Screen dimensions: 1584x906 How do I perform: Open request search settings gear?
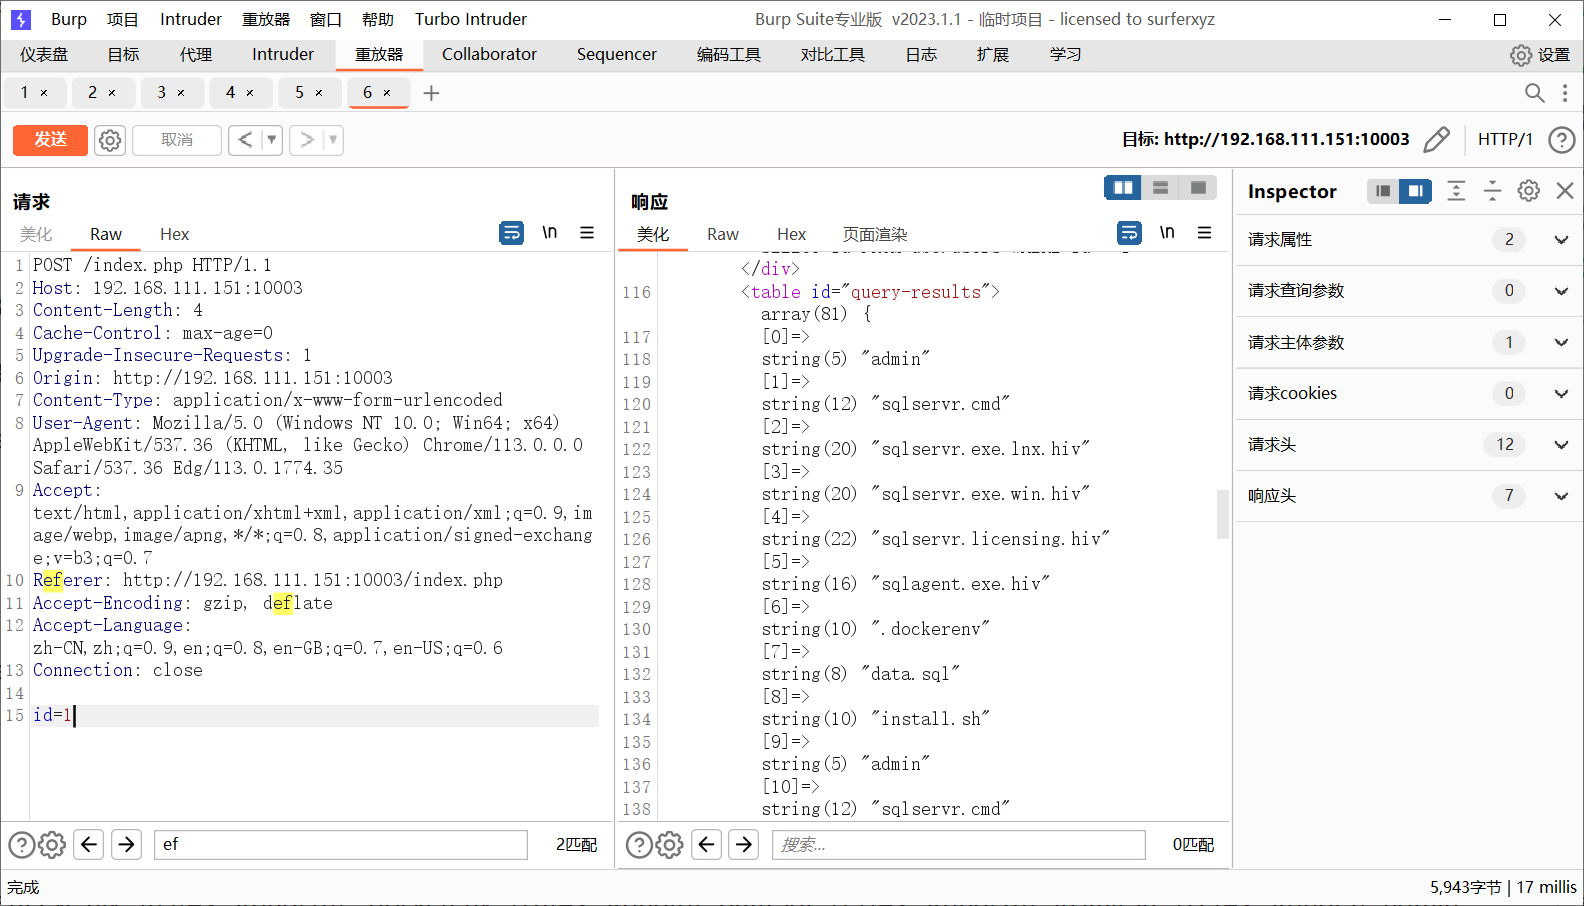52,845
